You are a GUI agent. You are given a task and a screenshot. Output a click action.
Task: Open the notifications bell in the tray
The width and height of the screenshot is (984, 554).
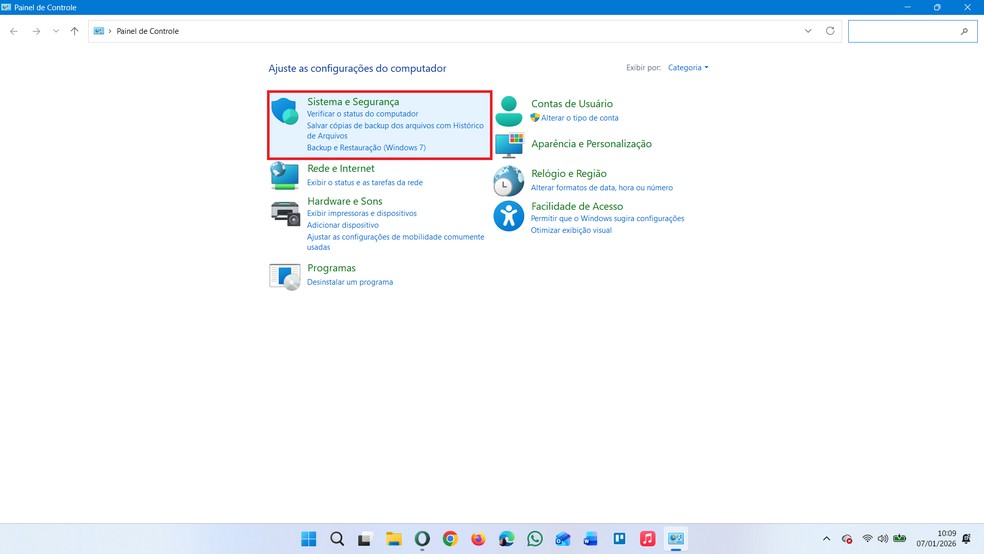966,539
